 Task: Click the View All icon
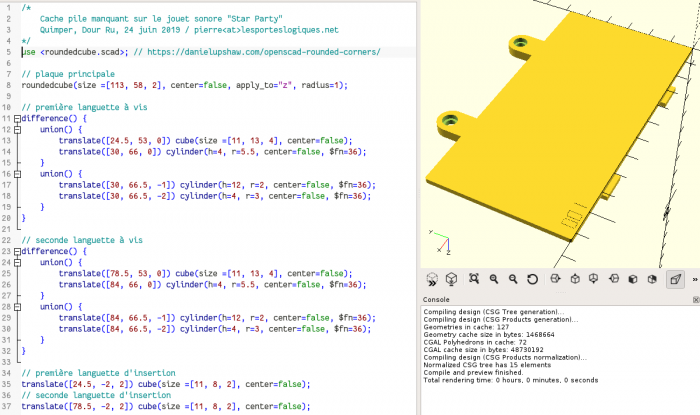point(473,279)
